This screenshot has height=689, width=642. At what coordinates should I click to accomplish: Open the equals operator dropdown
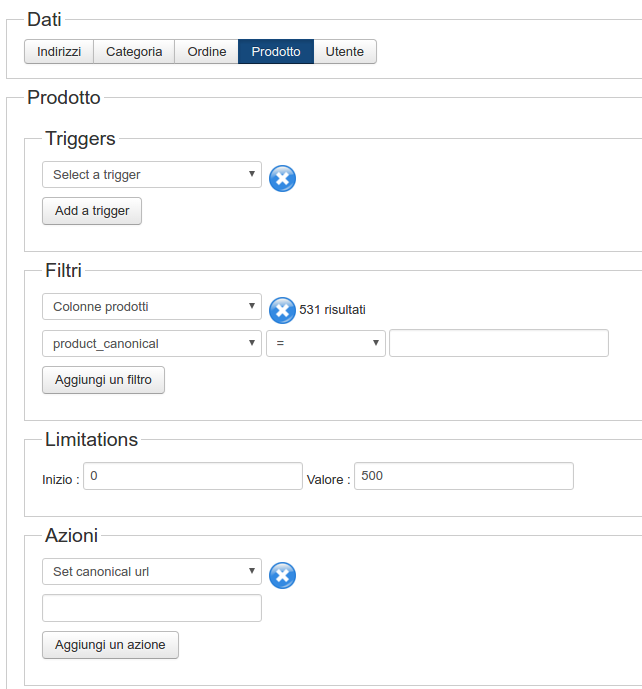(326, 344)
